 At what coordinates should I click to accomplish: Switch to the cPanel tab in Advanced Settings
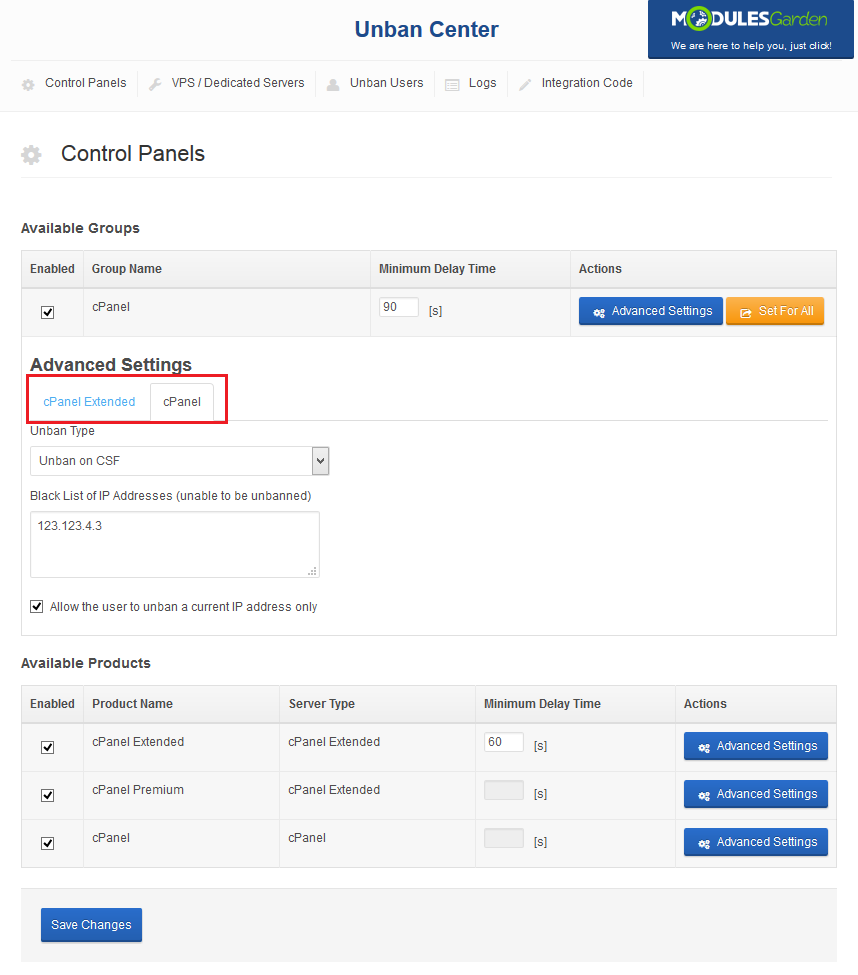pyautogui.click(x=182, y=402)
